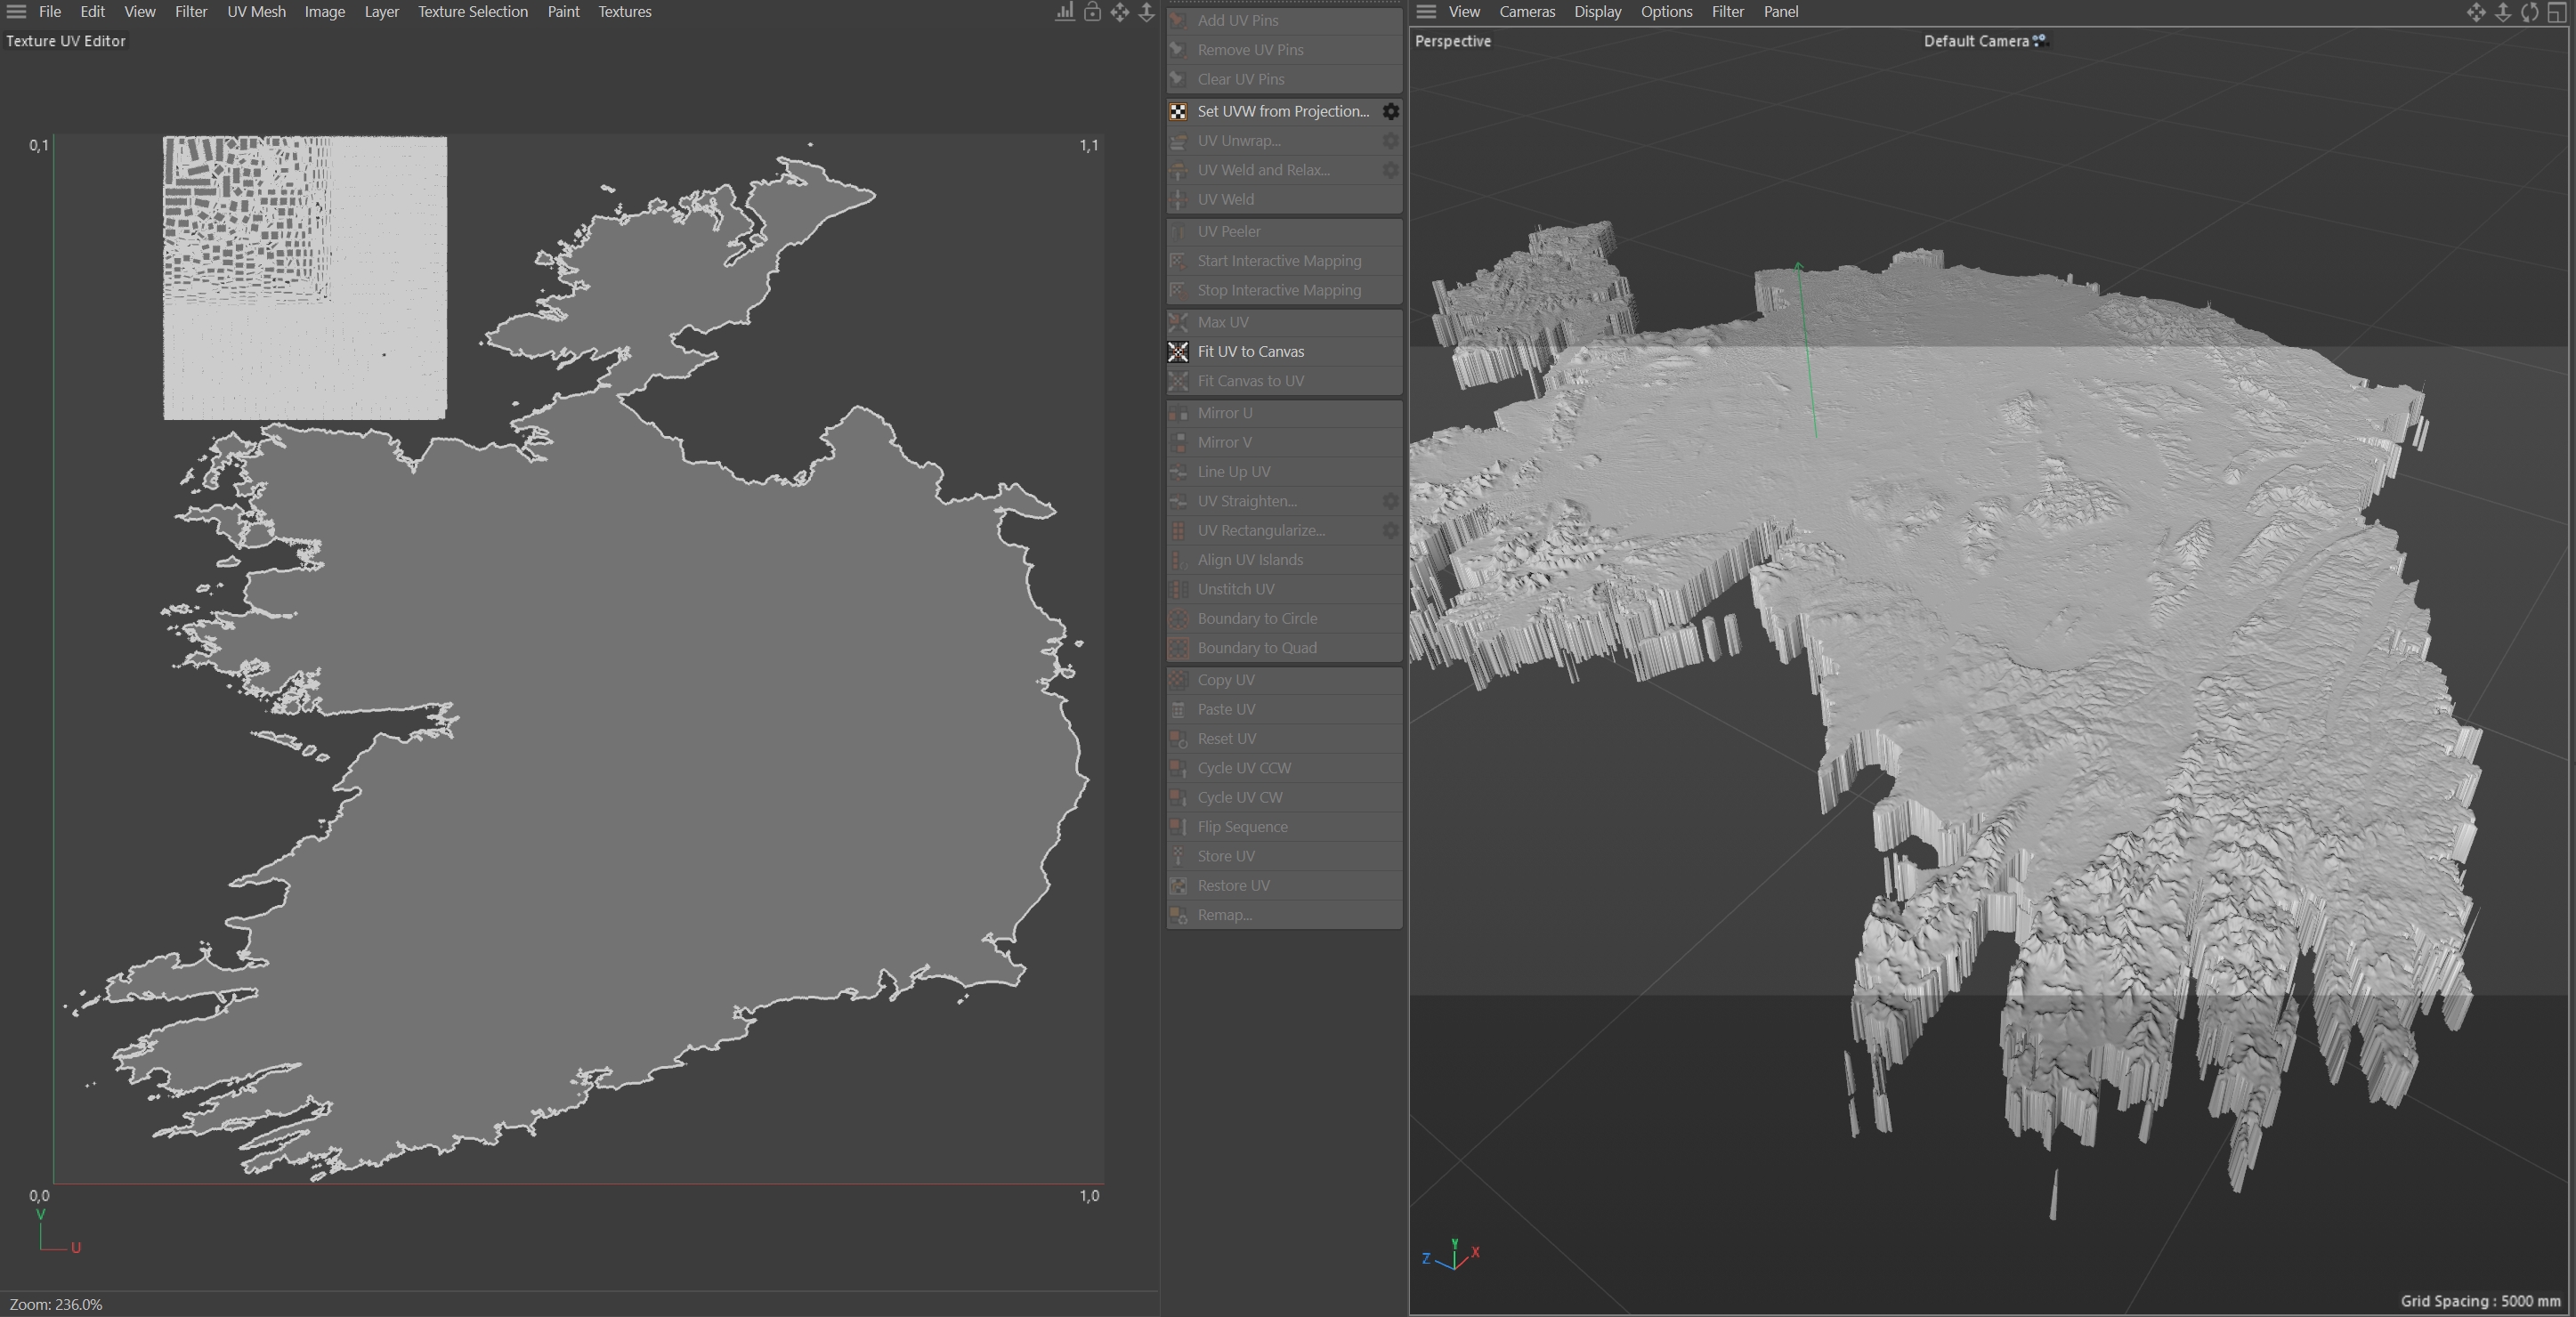The width and height of the screenshot is (2576, 1317).
Task: Click the Default Camera label icon
Action: 2040,41
